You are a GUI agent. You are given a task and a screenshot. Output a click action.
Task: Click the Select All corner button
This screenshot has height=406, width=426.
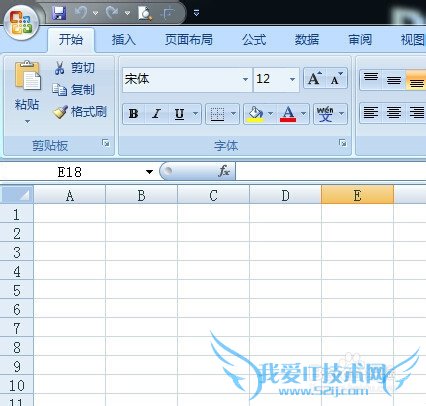point(17,195)
